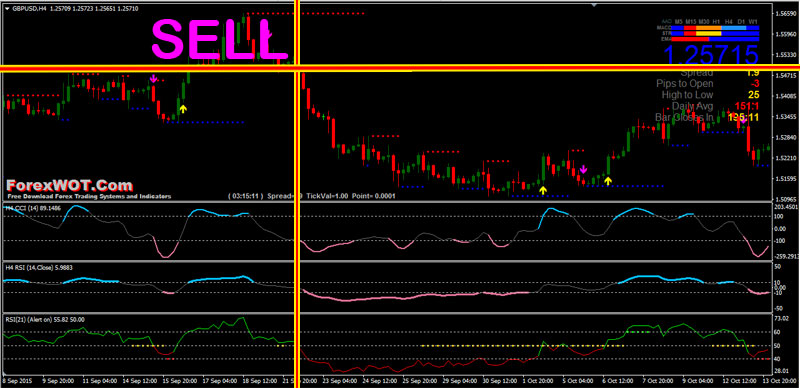Image resolution: width=800 pixels, height=388 pixels.
Task: Click the chart shift triangle marker at top
Action: point(593,5)
